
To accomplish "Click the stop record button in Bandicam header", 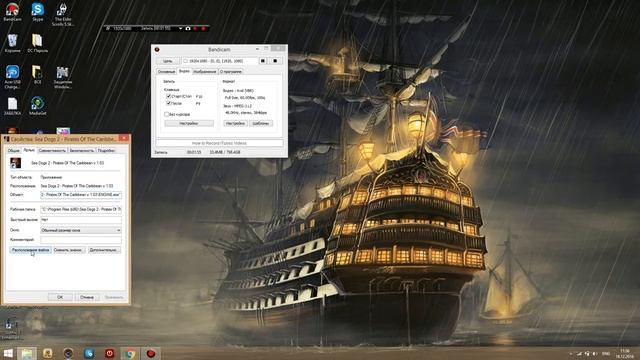I will click(x=275, y=61).
